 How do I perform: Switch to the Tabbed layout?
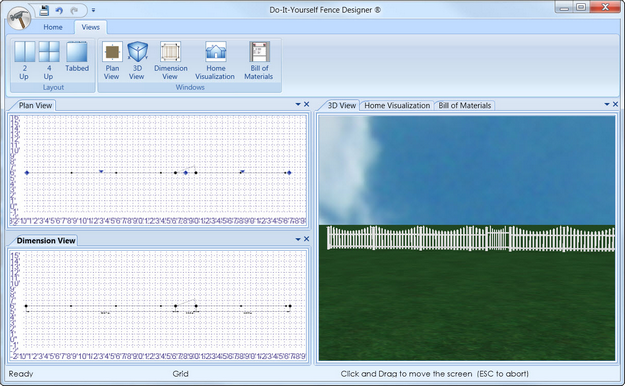pyautogui.click(x=77, y=57)
